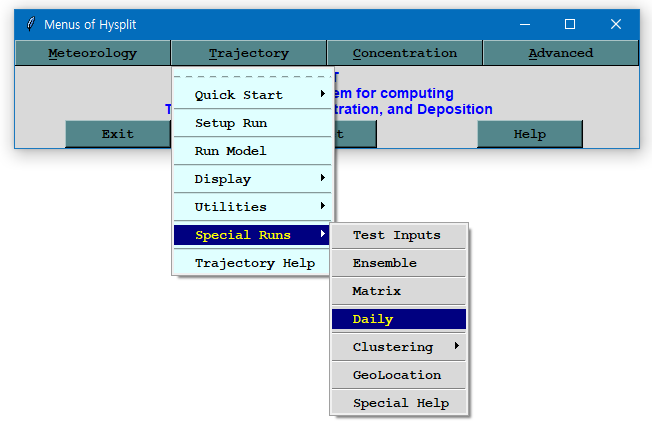Maximize the Menus of Hysplit window
Screen dimensions: 652x427
[x=570, y=24]
